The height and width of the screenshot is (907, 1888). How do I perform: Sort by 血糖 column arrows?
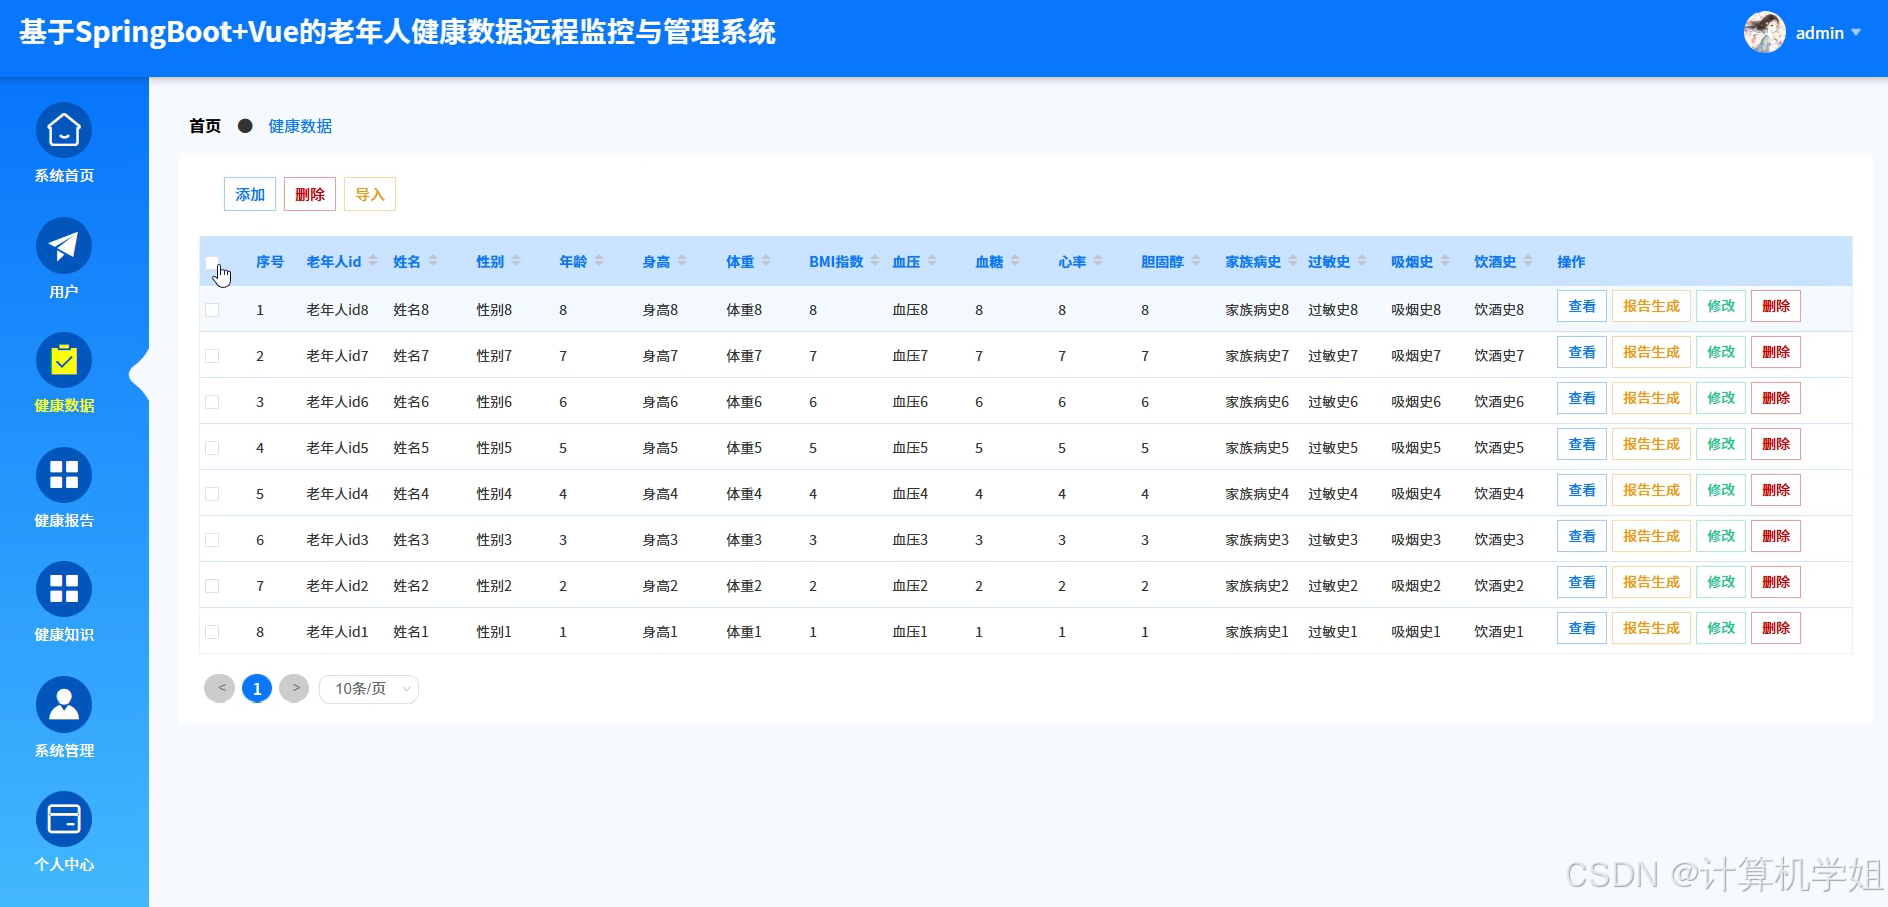point(1015,261)
